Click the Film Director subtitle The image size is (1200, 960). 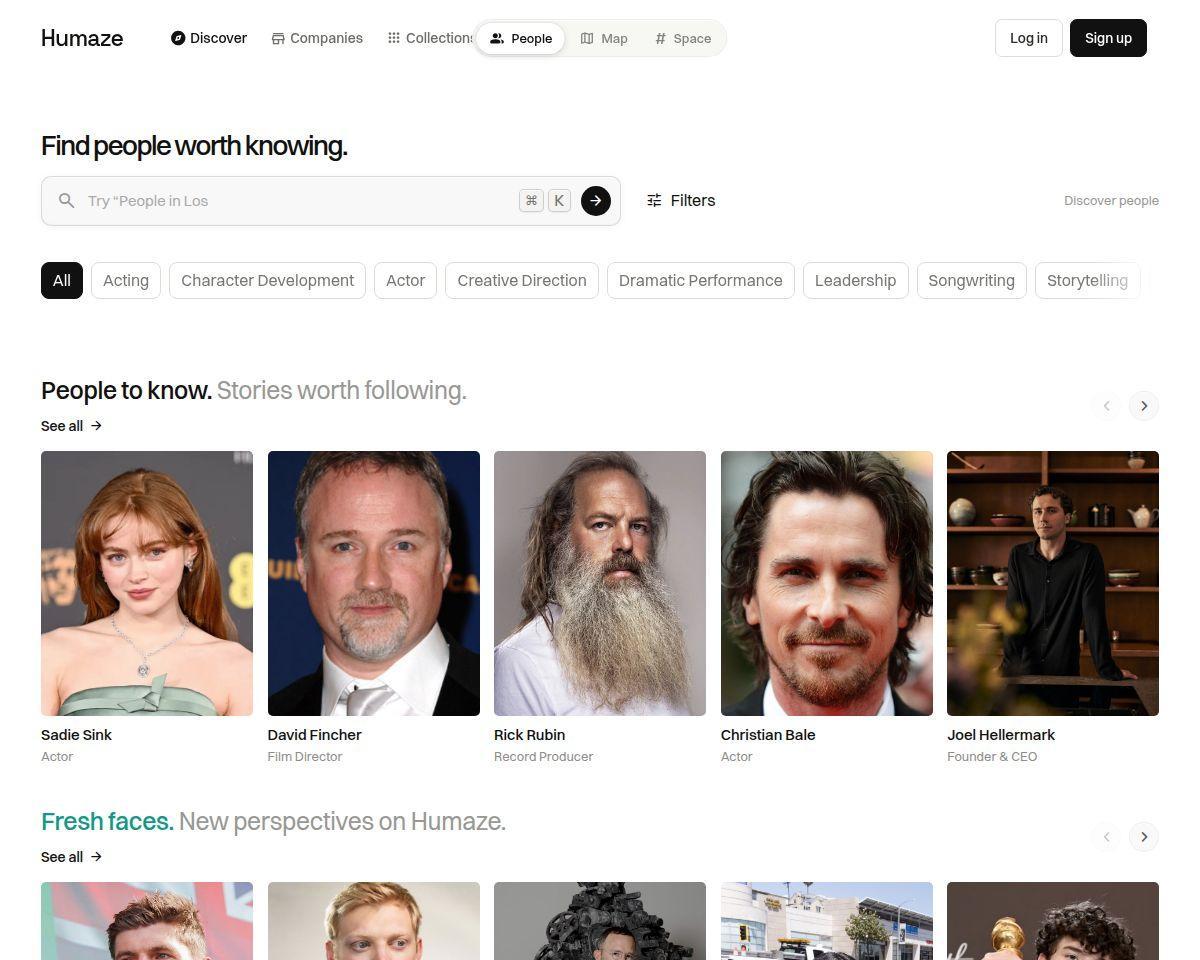[x=305, y=757]
